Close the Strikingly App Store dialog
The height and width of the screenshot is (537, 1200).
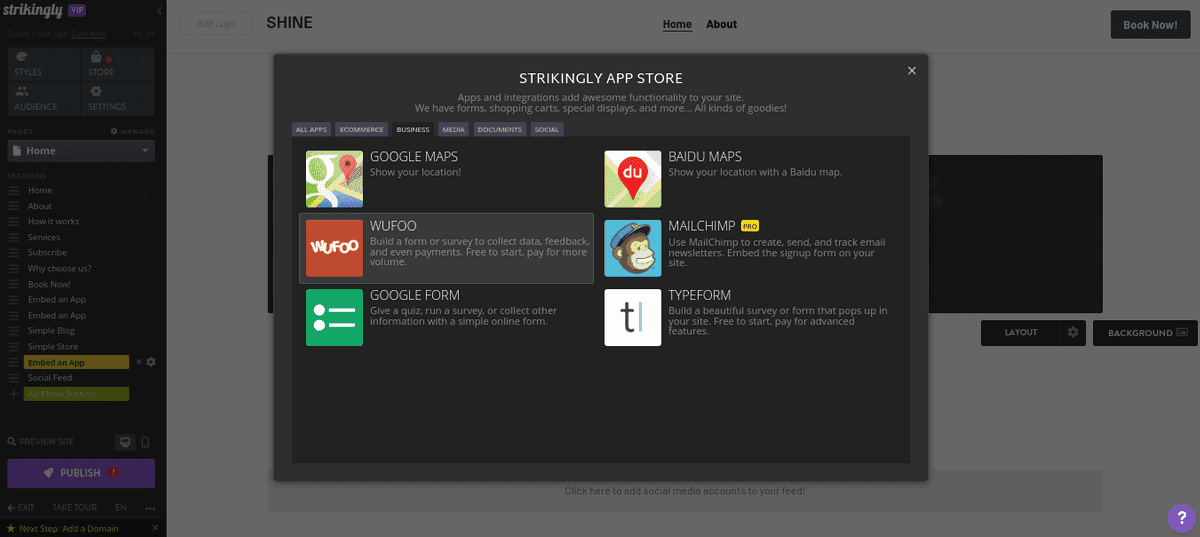point(911,70)
